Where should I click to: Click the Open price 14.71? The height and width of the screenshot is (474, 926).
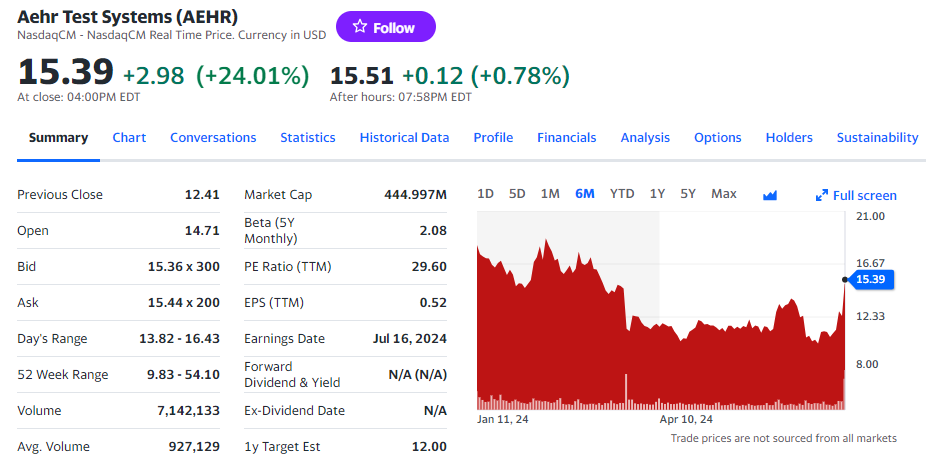point(202,230)
